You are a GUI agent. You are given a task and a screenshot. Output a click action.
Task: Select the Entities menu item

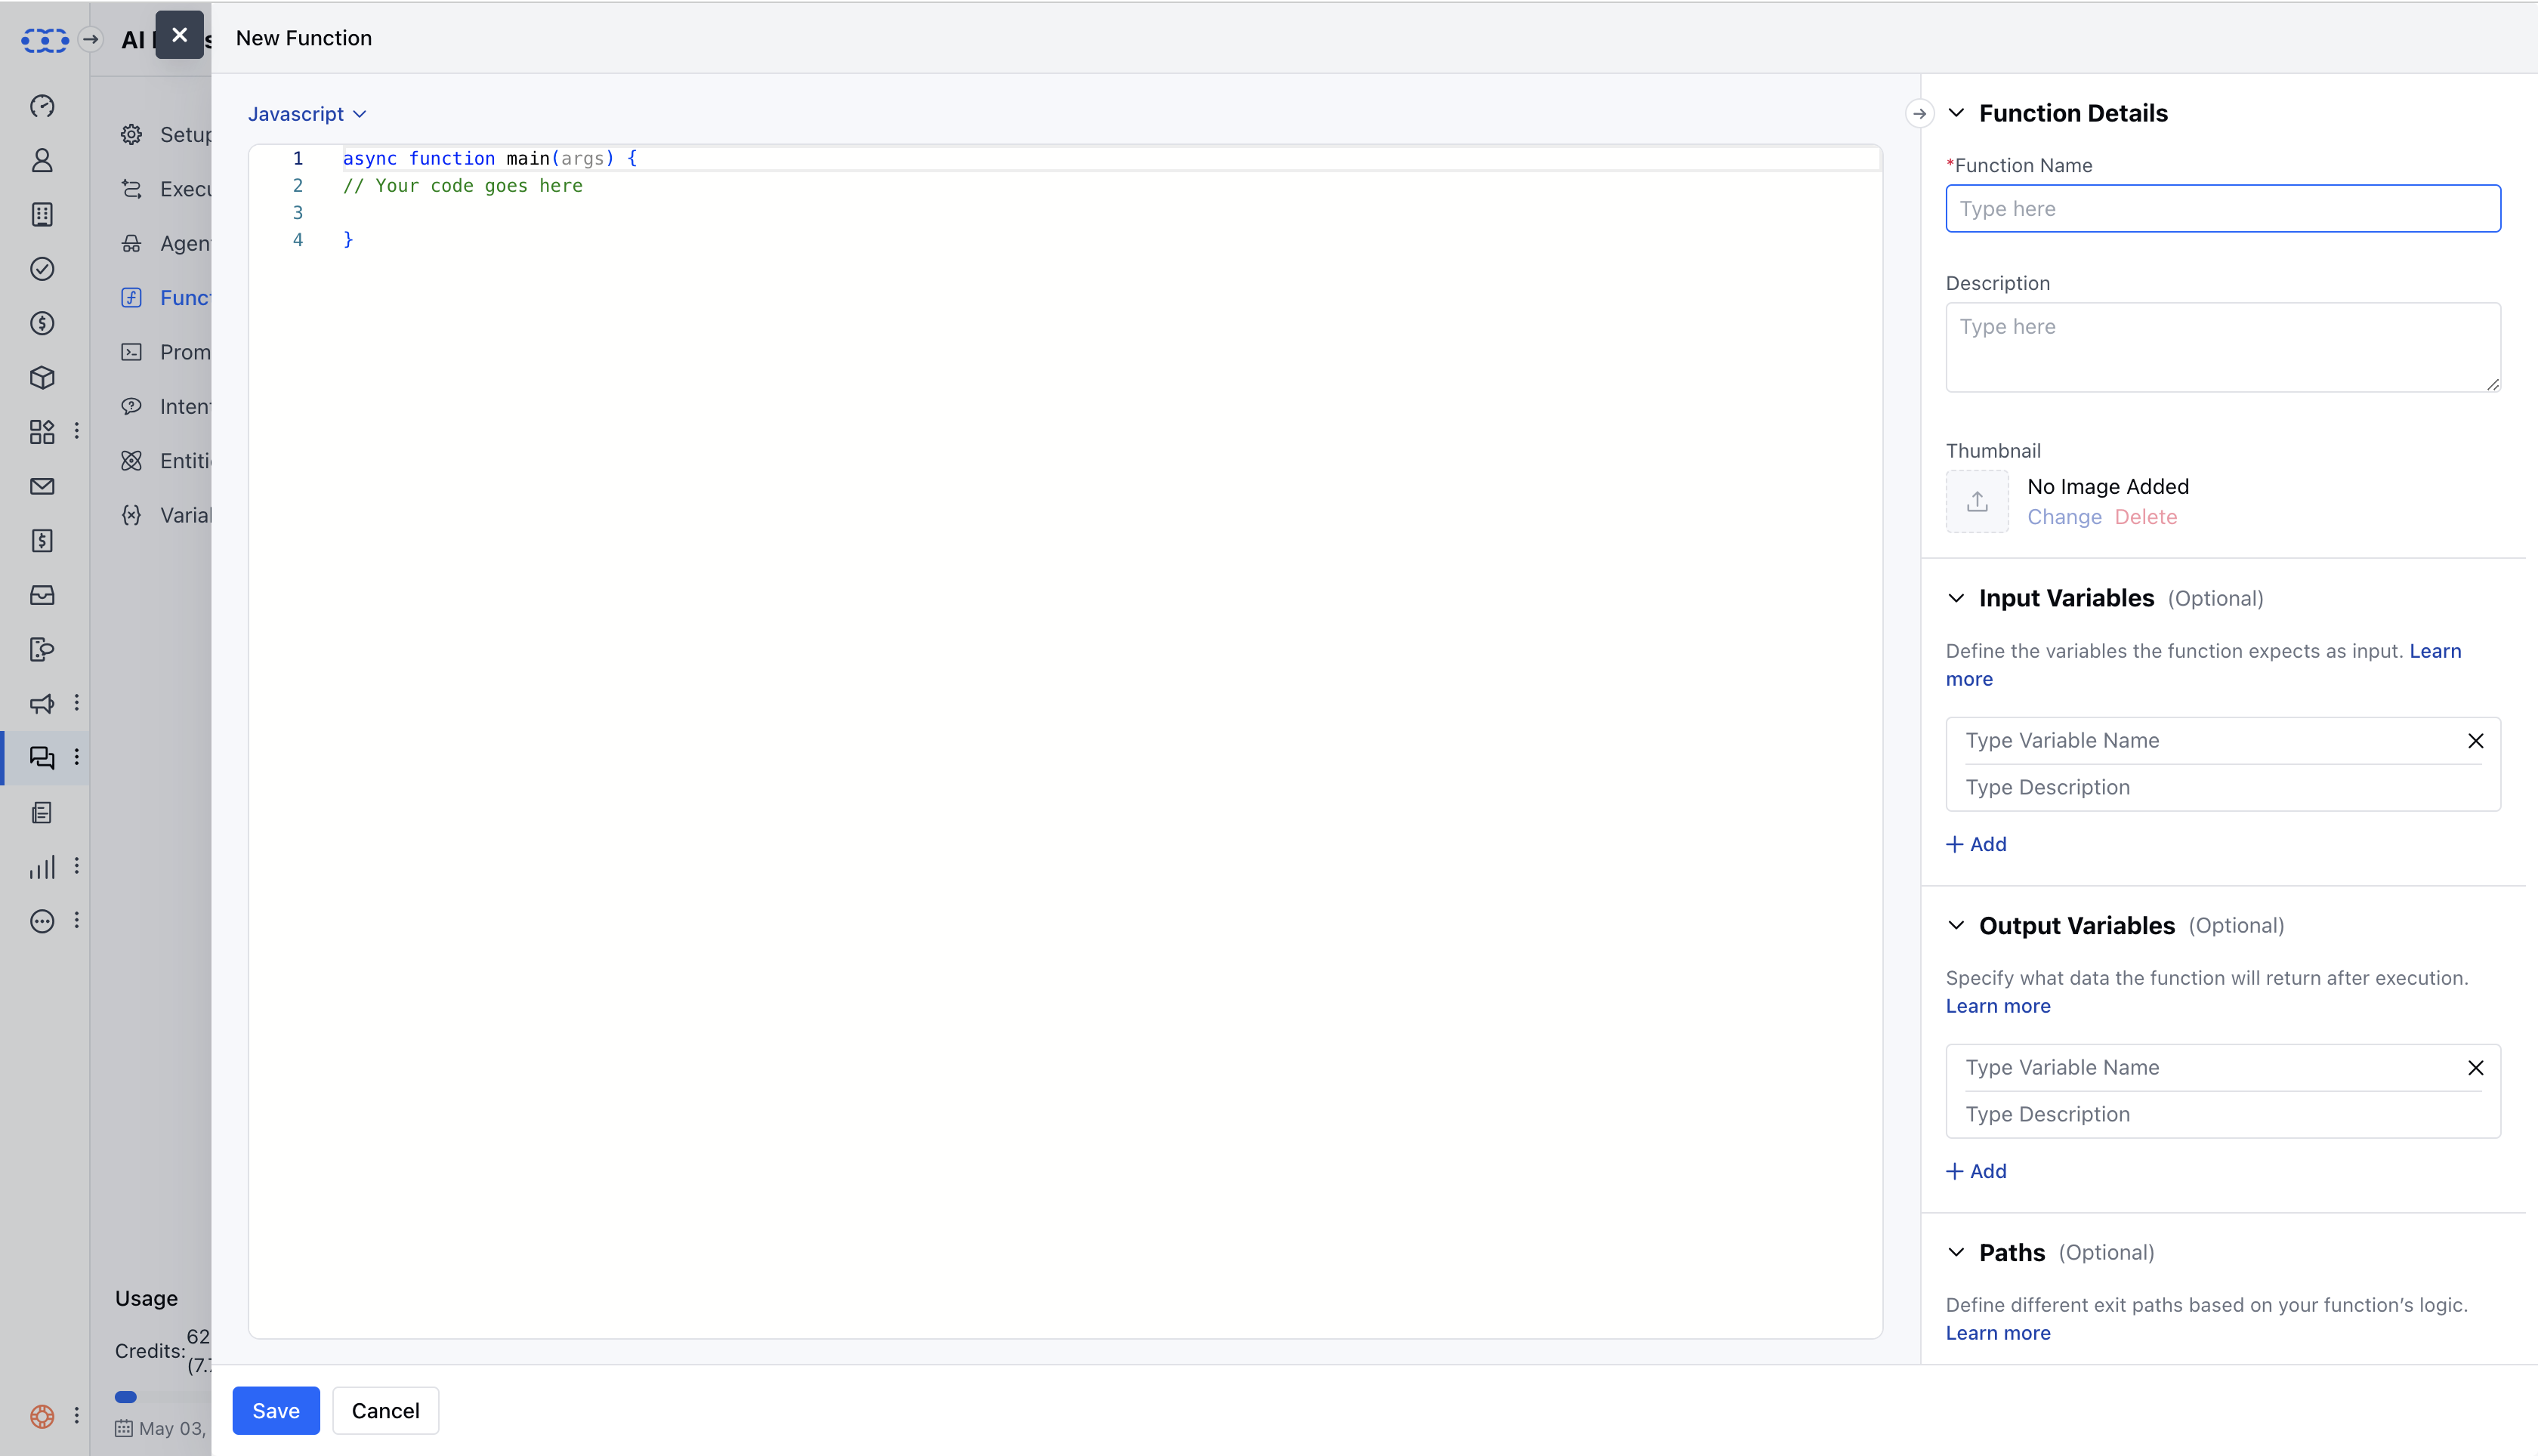[165, 461]
